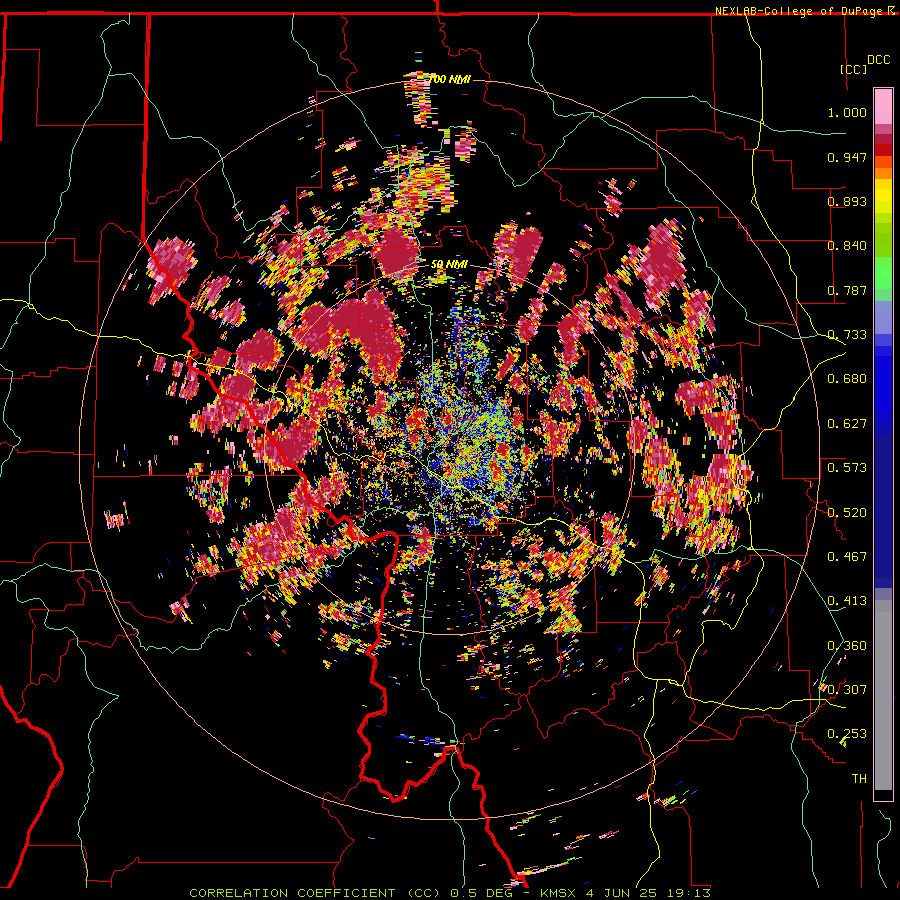
Task: Click the 0.787 scale value
Action: [x=847, y=290]
